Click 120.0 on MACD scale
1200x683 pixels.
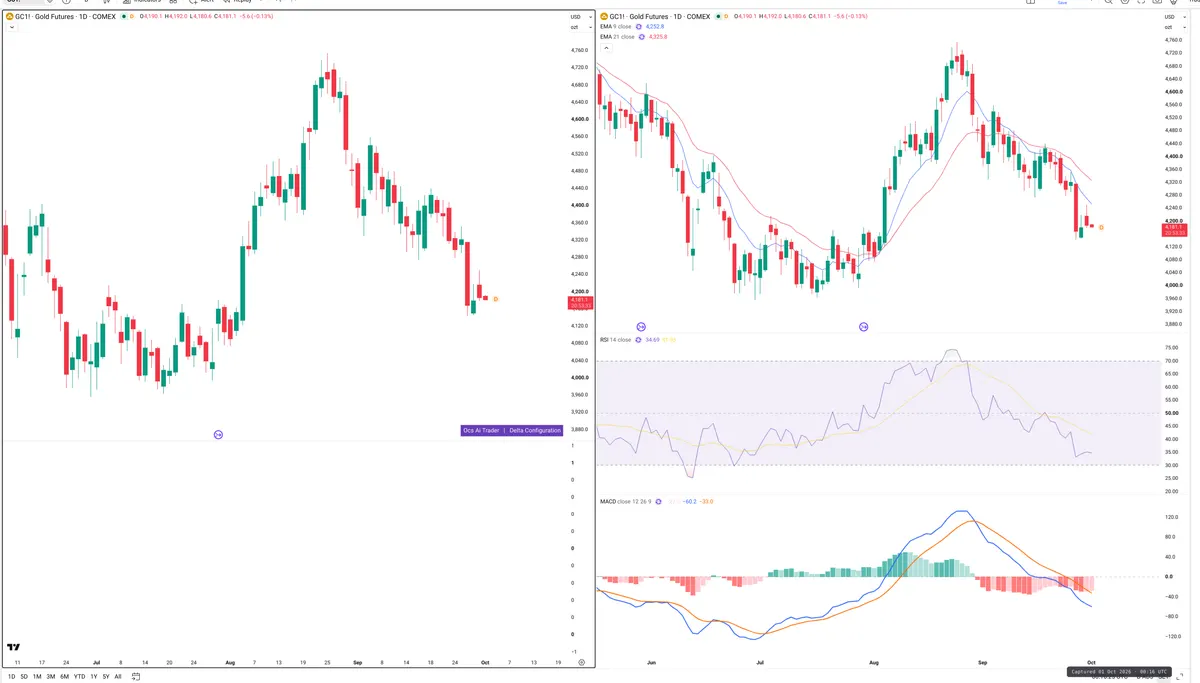1171,518
